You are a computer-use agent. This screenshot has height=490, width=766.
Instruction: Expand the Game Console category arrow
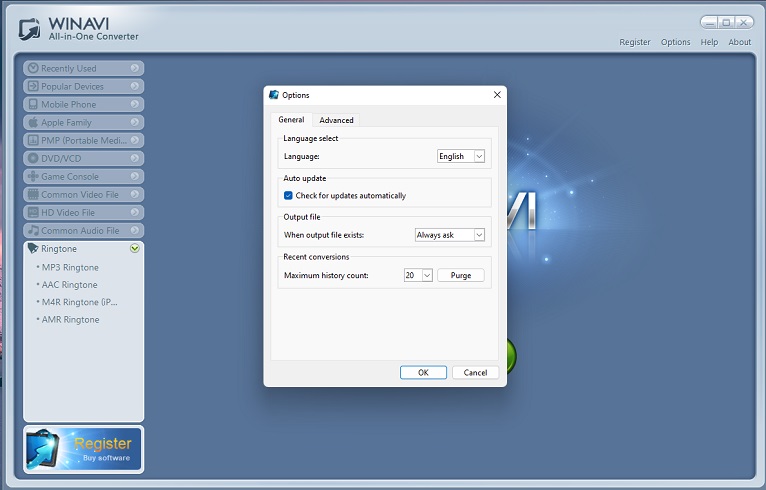(134, 176)
